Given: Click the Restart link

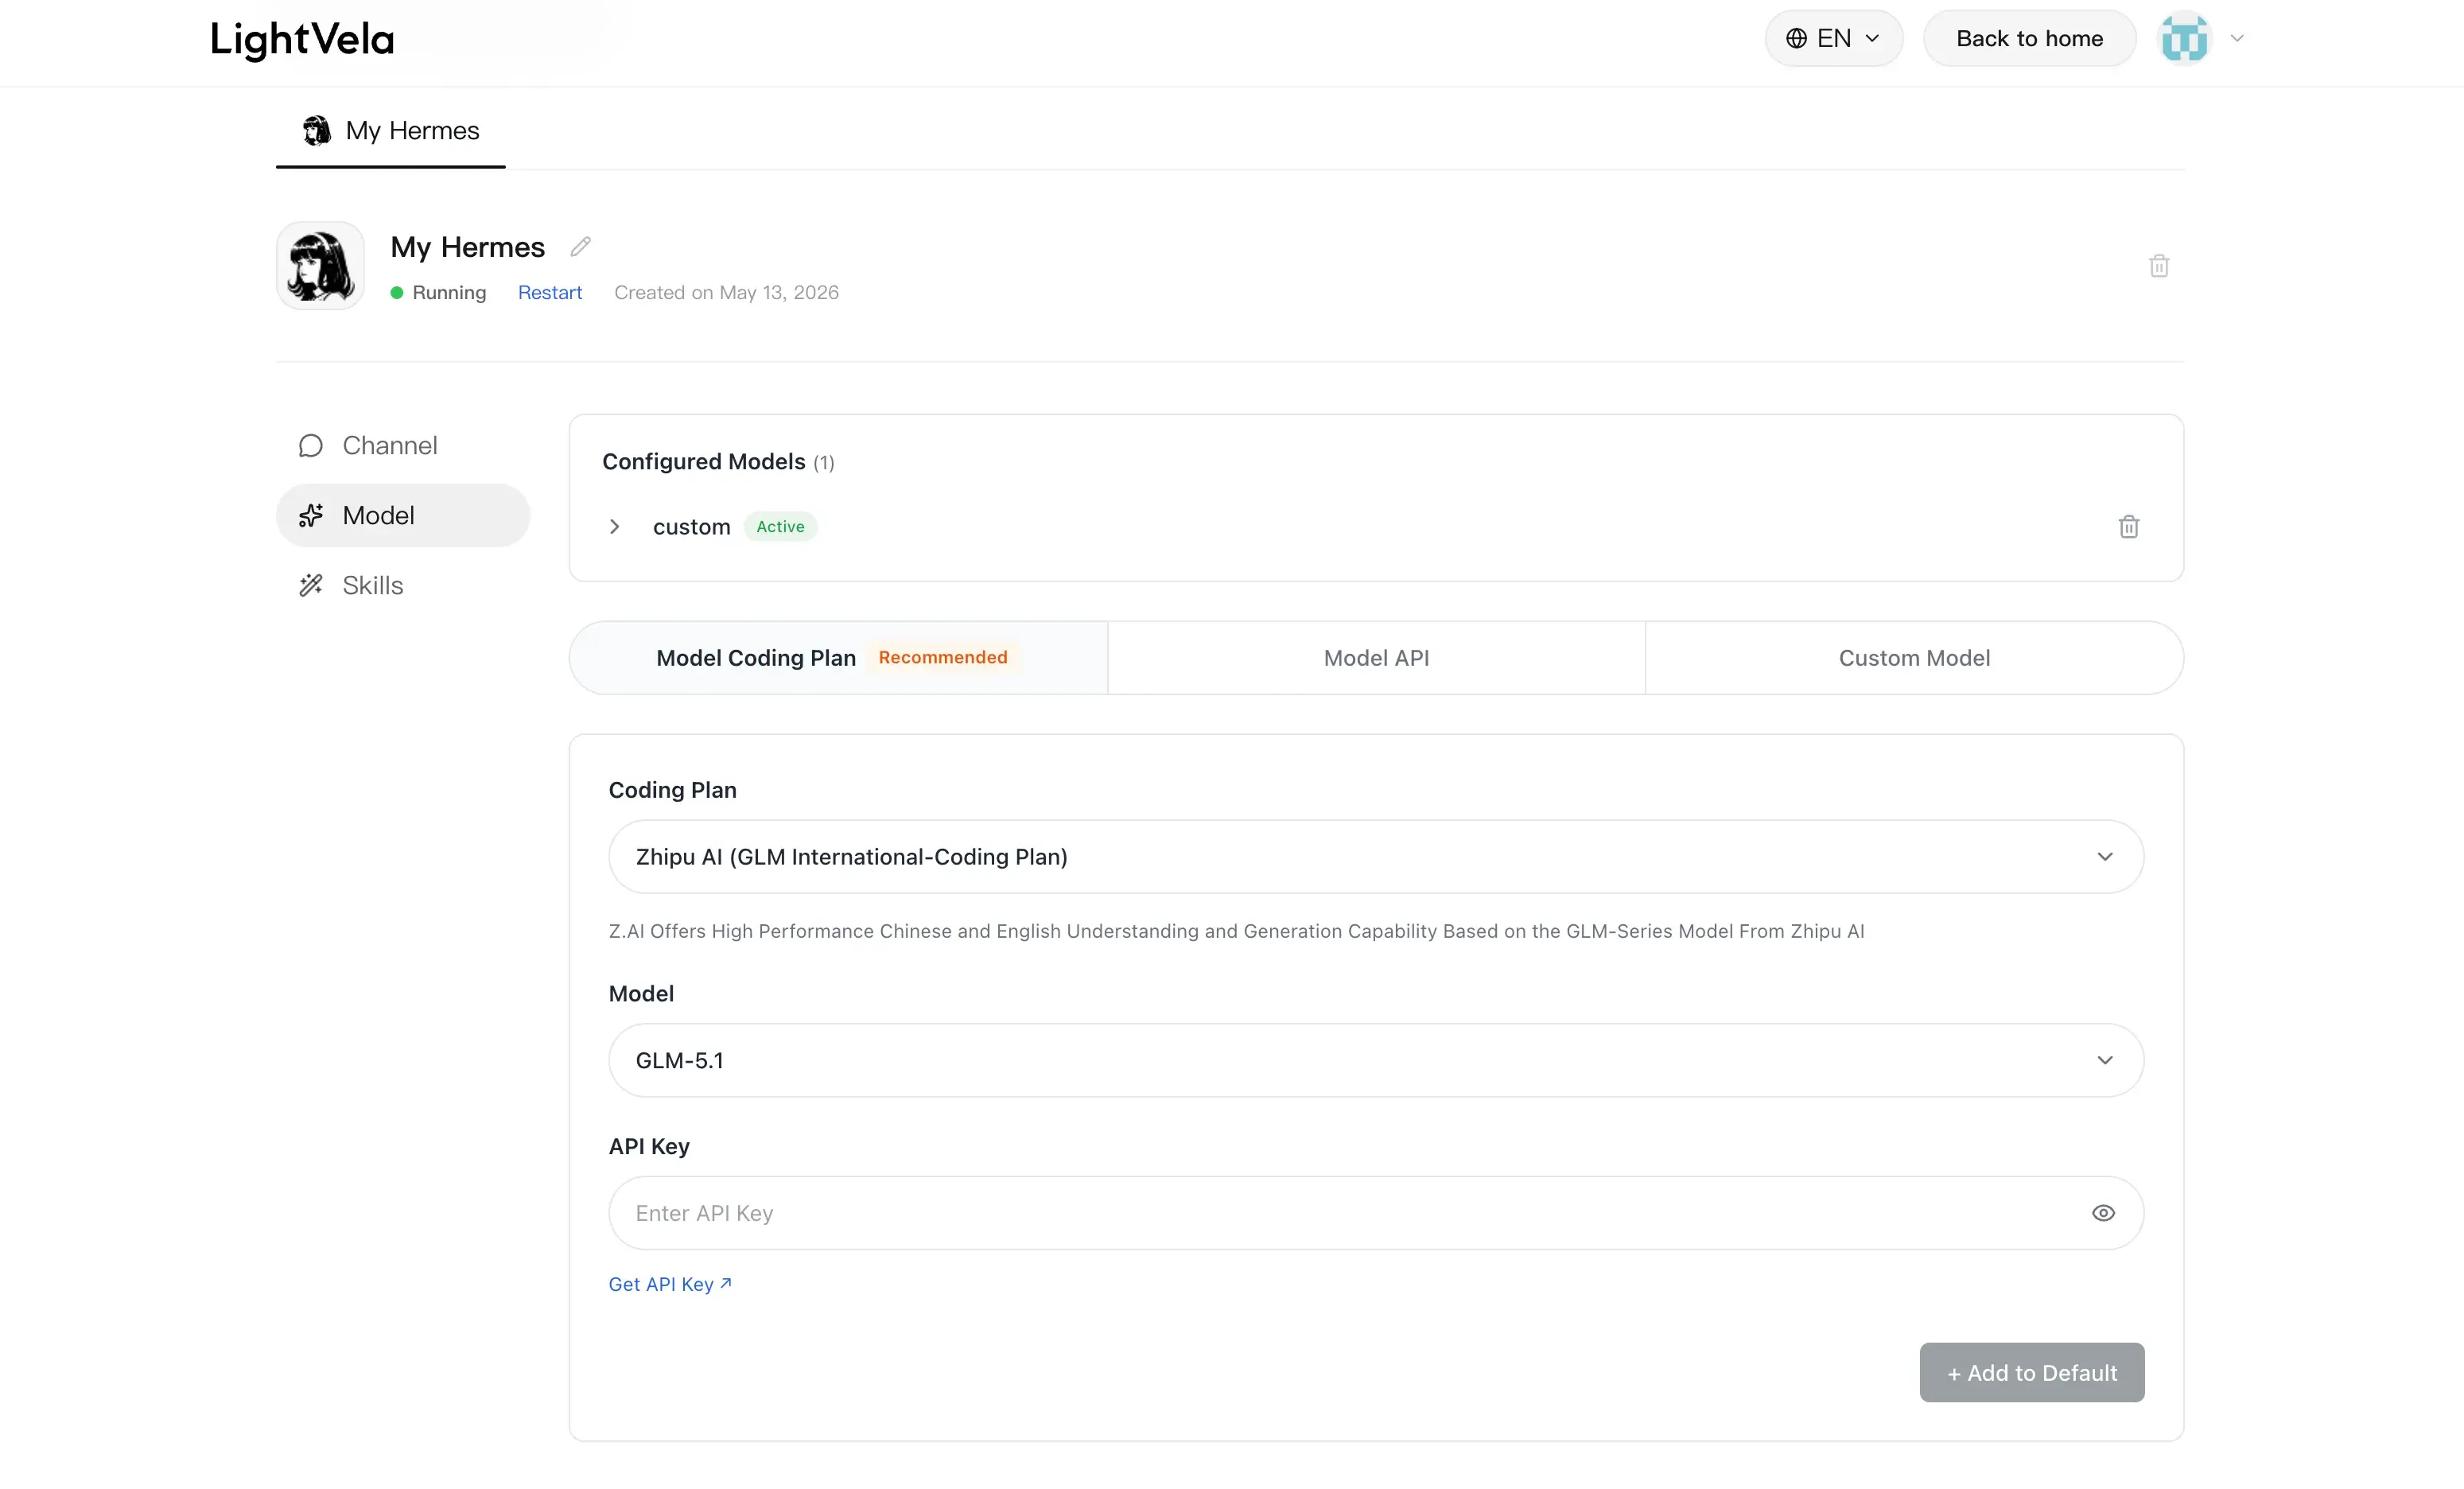Looking at the screenshot, I should [550, 292].
